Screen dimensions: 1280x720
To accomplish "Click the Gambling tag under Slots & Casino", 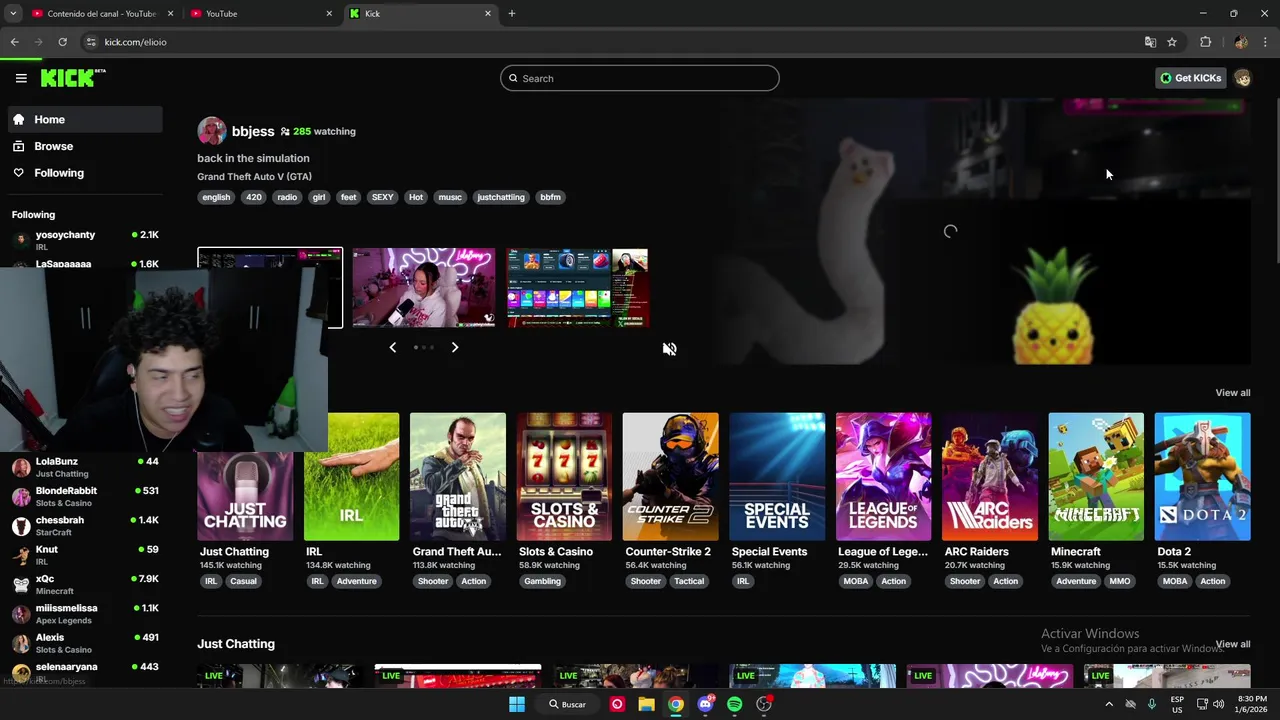I will (543, 581).
